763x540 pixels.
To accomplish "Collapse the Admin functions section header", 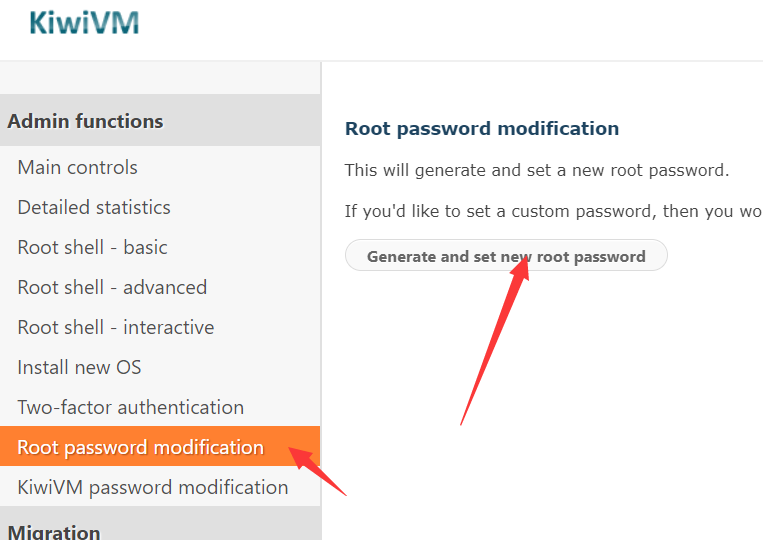I will tap(86, 121).
